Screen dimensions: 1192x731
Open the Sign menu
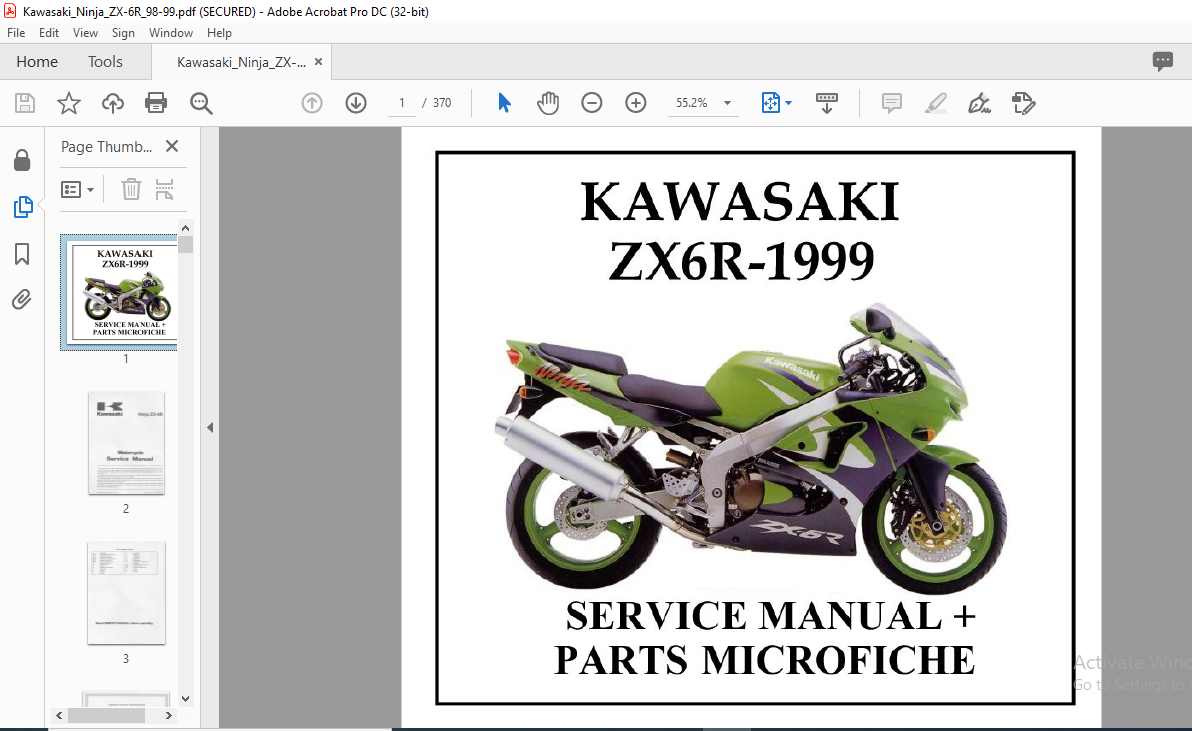coord(123,33)
